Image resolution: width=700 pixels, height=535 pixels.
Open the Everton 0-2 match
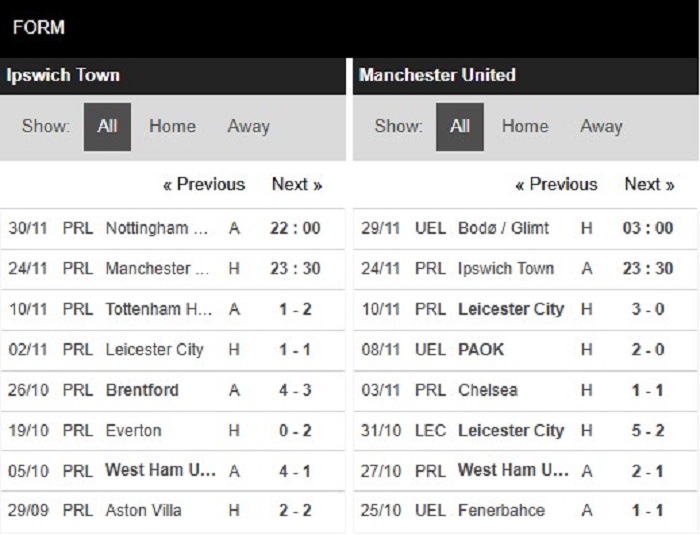click(172, 431)
